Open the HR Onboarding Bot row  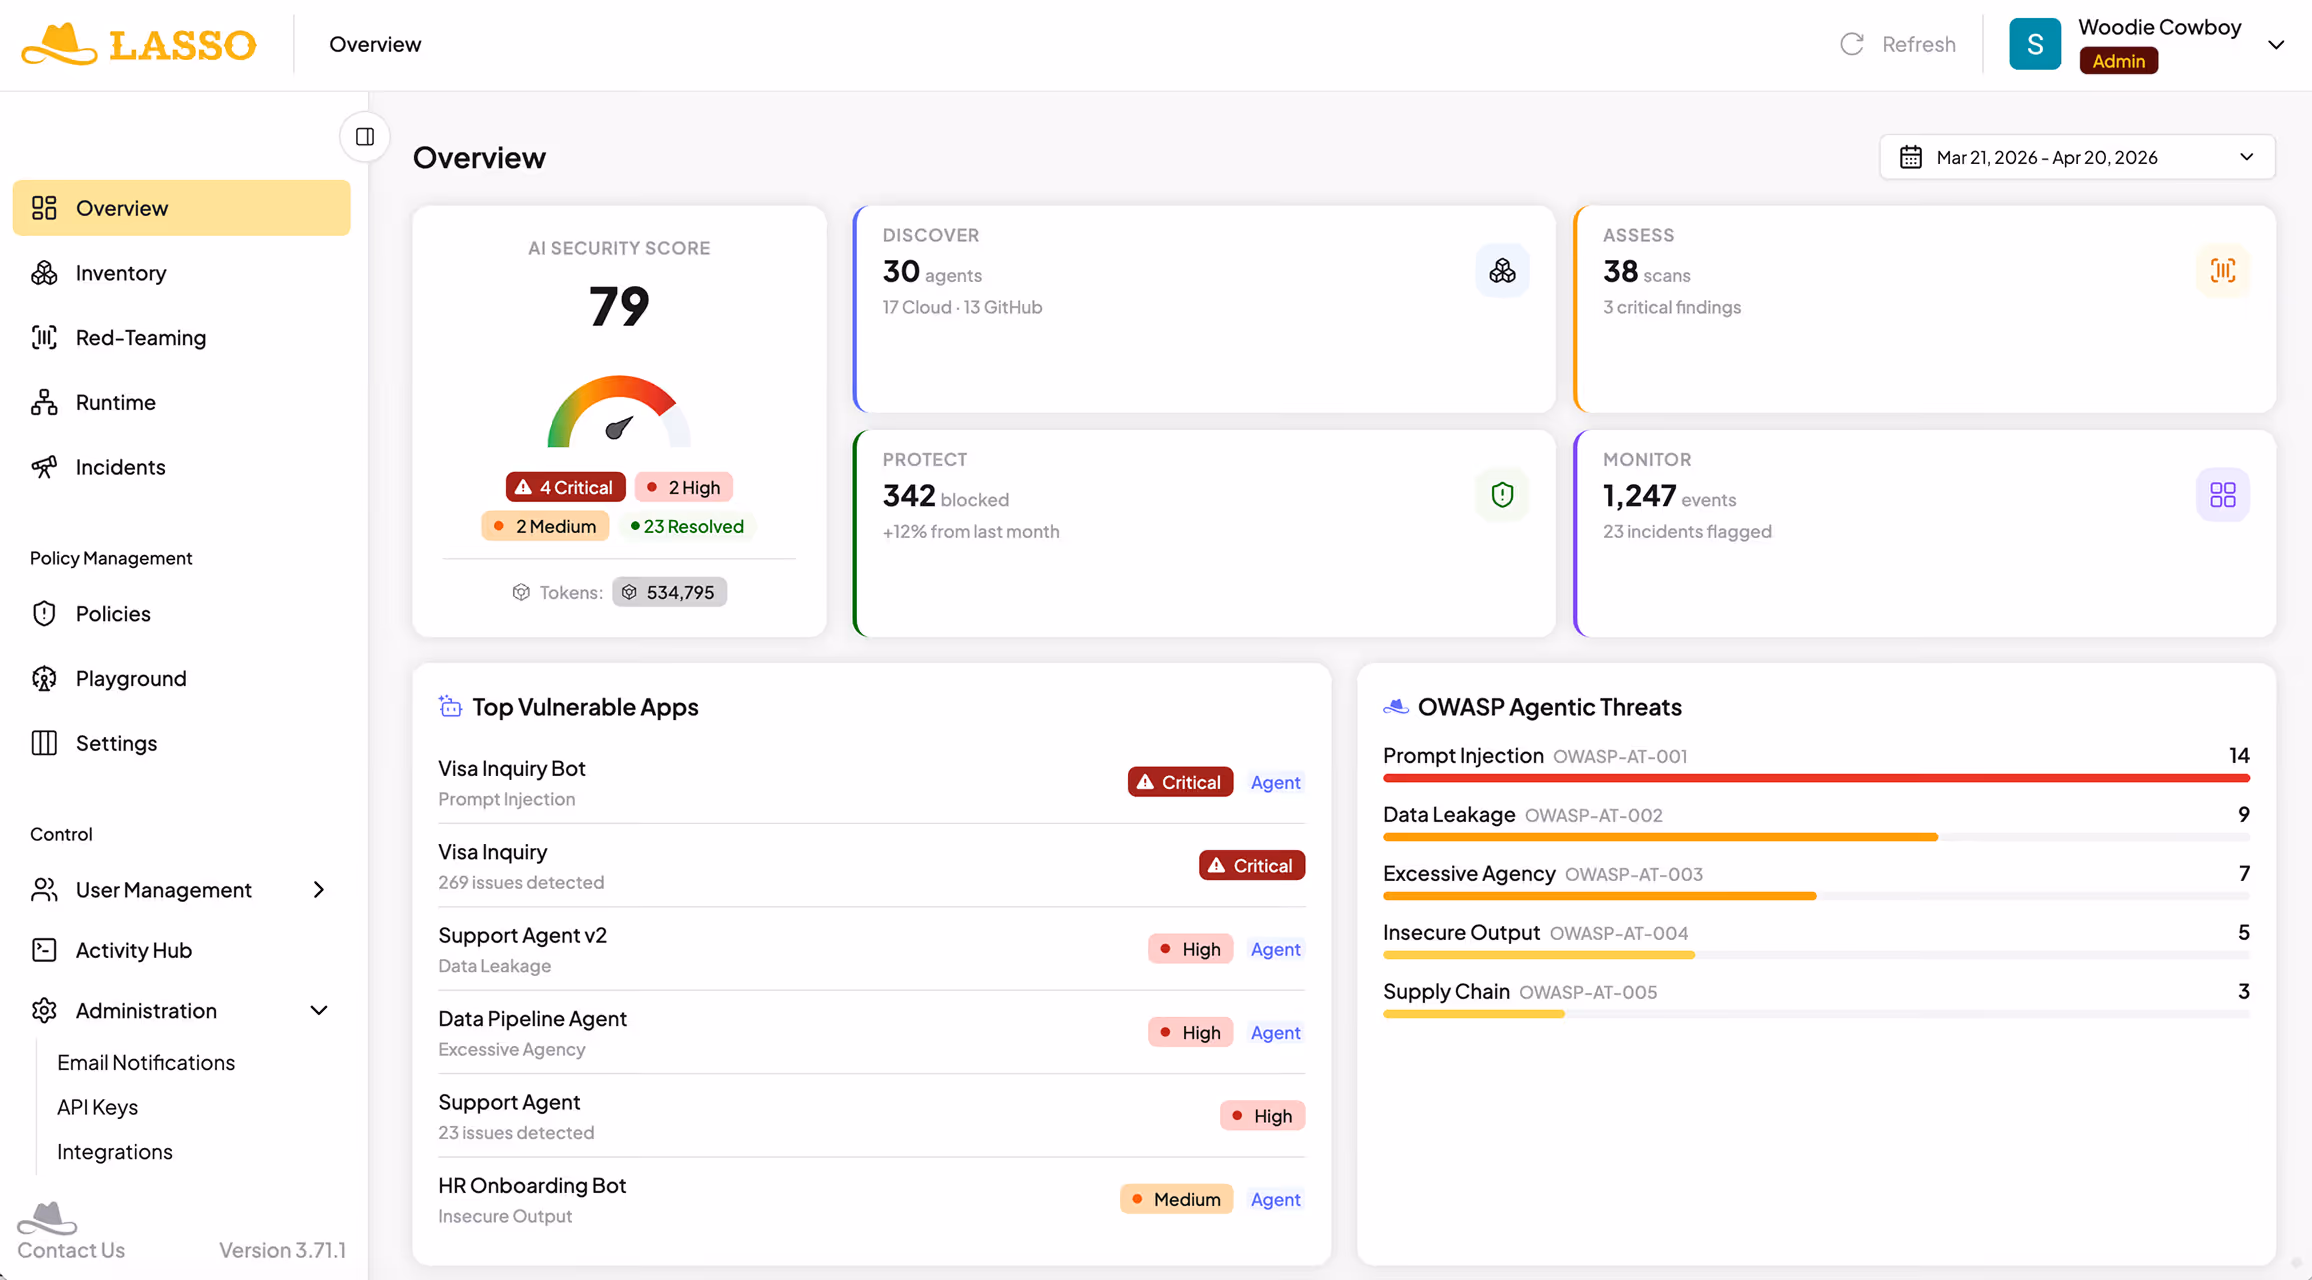pyautogui.click(x=871, y=1199)
